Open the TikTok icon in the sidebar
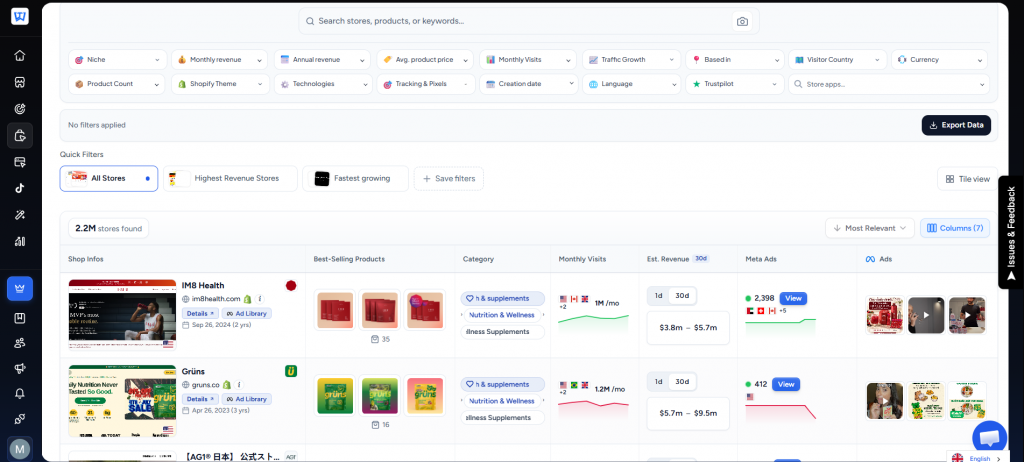This screenshot has height=462, width=1024. click(x=20, y=188)
